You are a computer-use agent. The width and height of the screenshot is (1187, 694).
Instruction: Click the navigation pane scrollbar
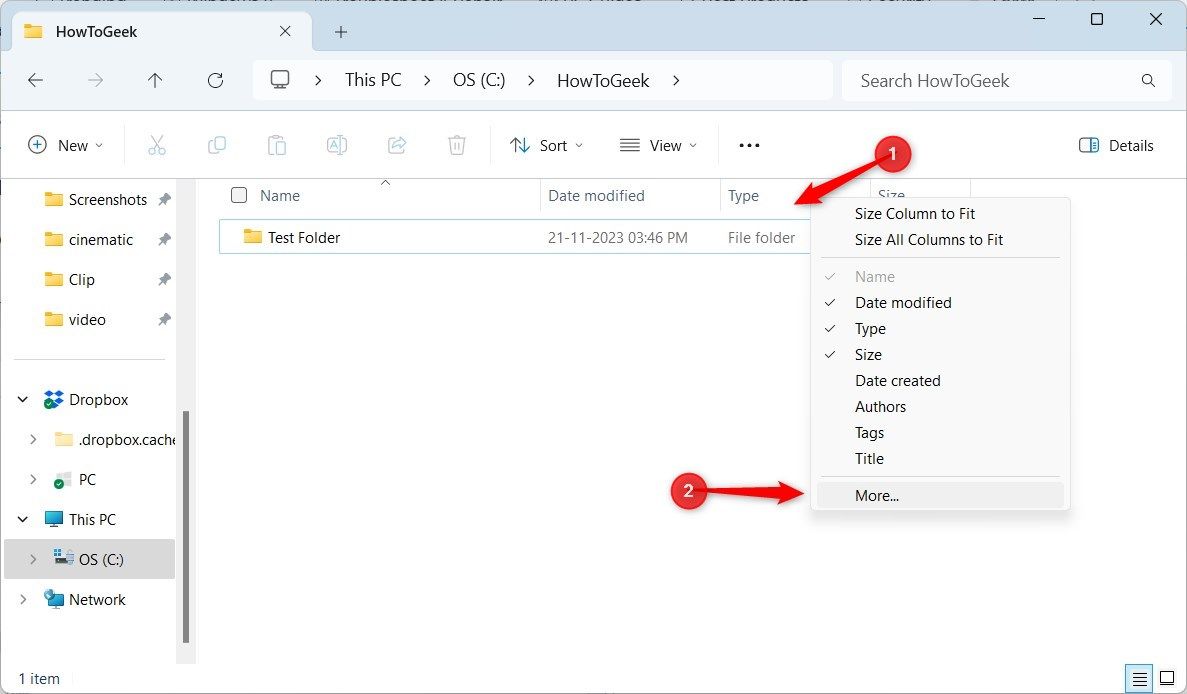tap(186, 526)
